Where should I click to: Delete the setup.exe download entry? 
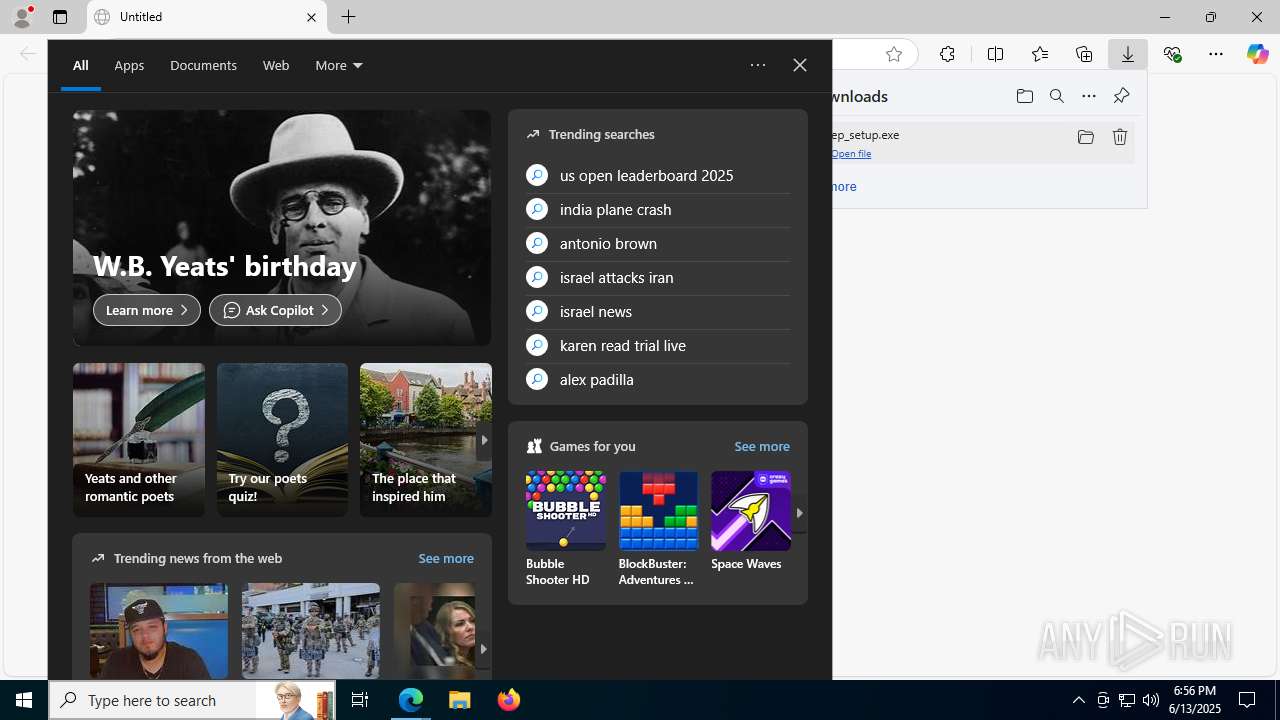click(x=1120, y=137)
